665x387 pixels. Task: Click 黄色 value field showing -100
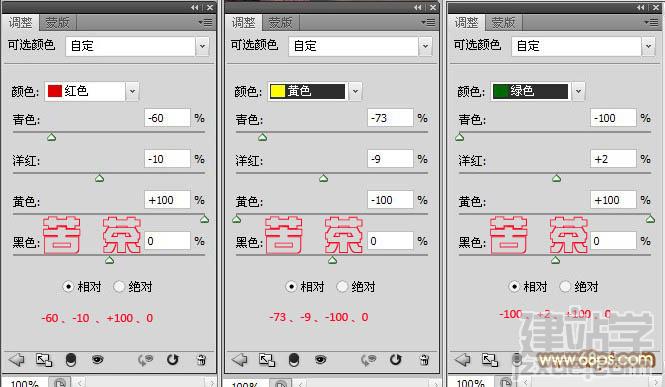(390, 200)
